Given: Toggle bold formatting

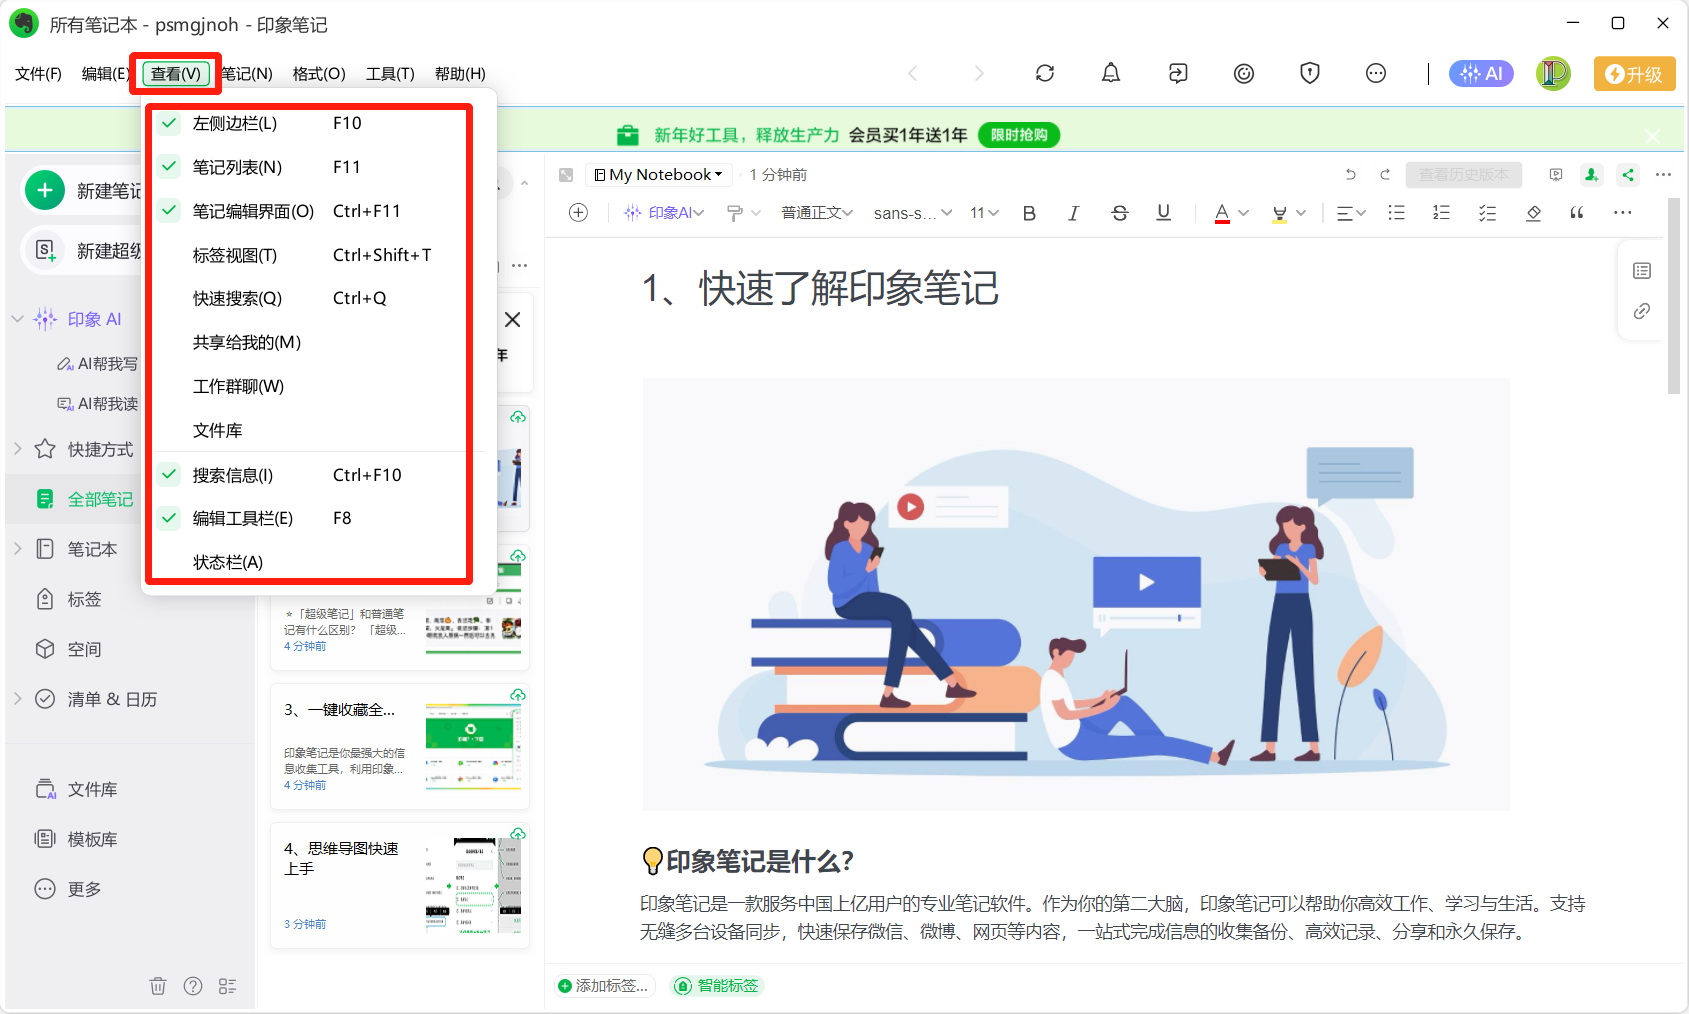Looking at the screenshot, I should pos(1029,213).
